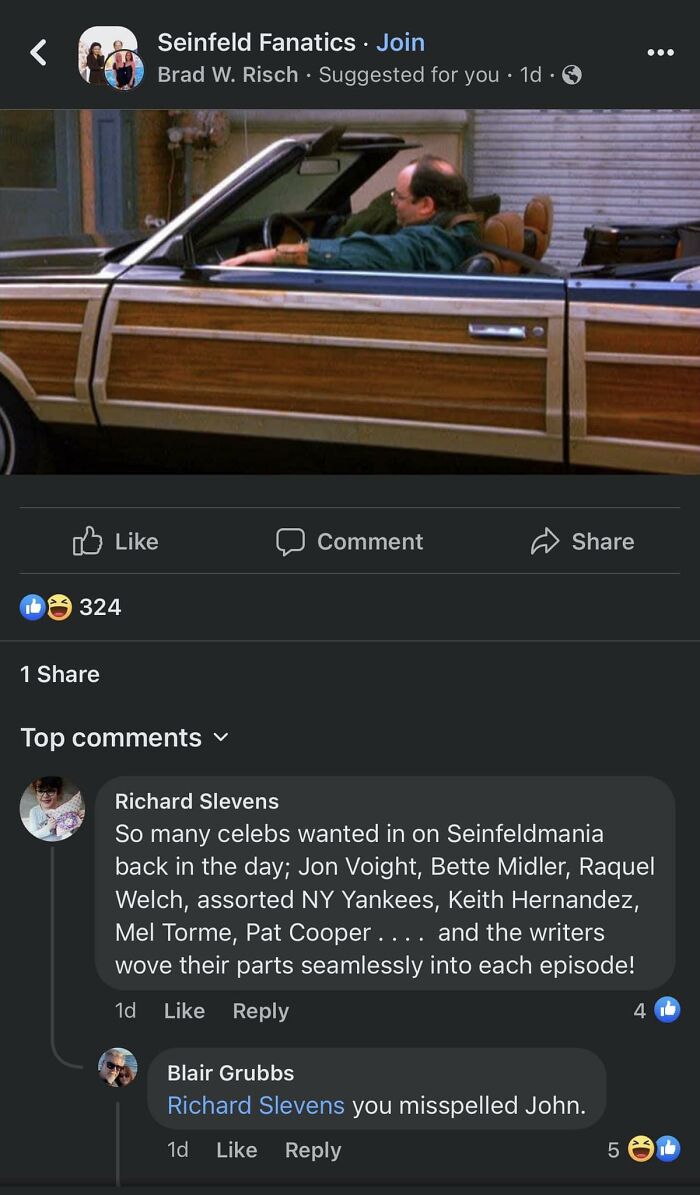Like Richard Slevens' comment
700x1195 pixels.
pyautogui.click(x=184, y=1011)
